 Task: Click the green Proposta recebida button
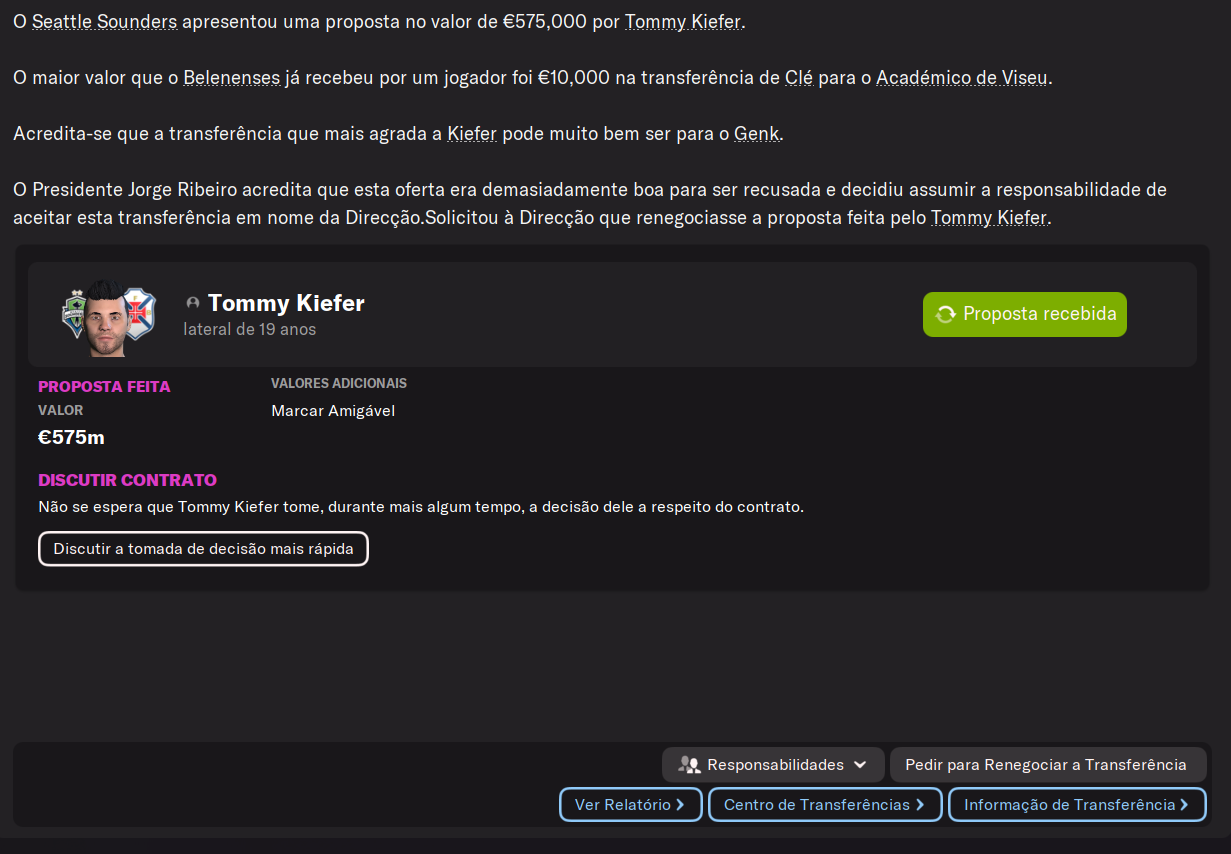point(1025,314)
